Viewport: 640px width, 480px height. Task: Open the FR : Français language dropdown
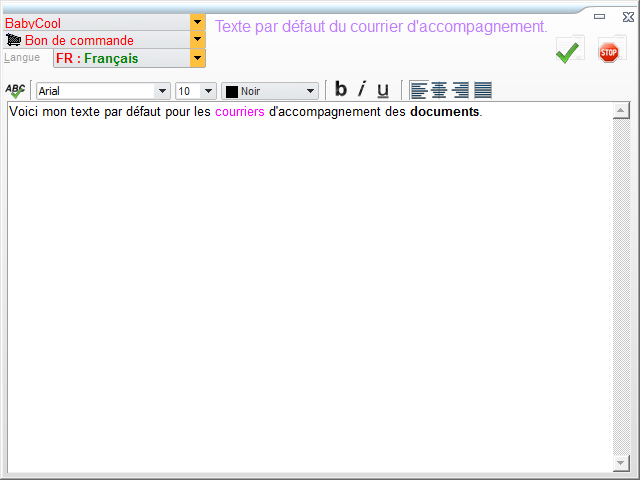(197, 58)
